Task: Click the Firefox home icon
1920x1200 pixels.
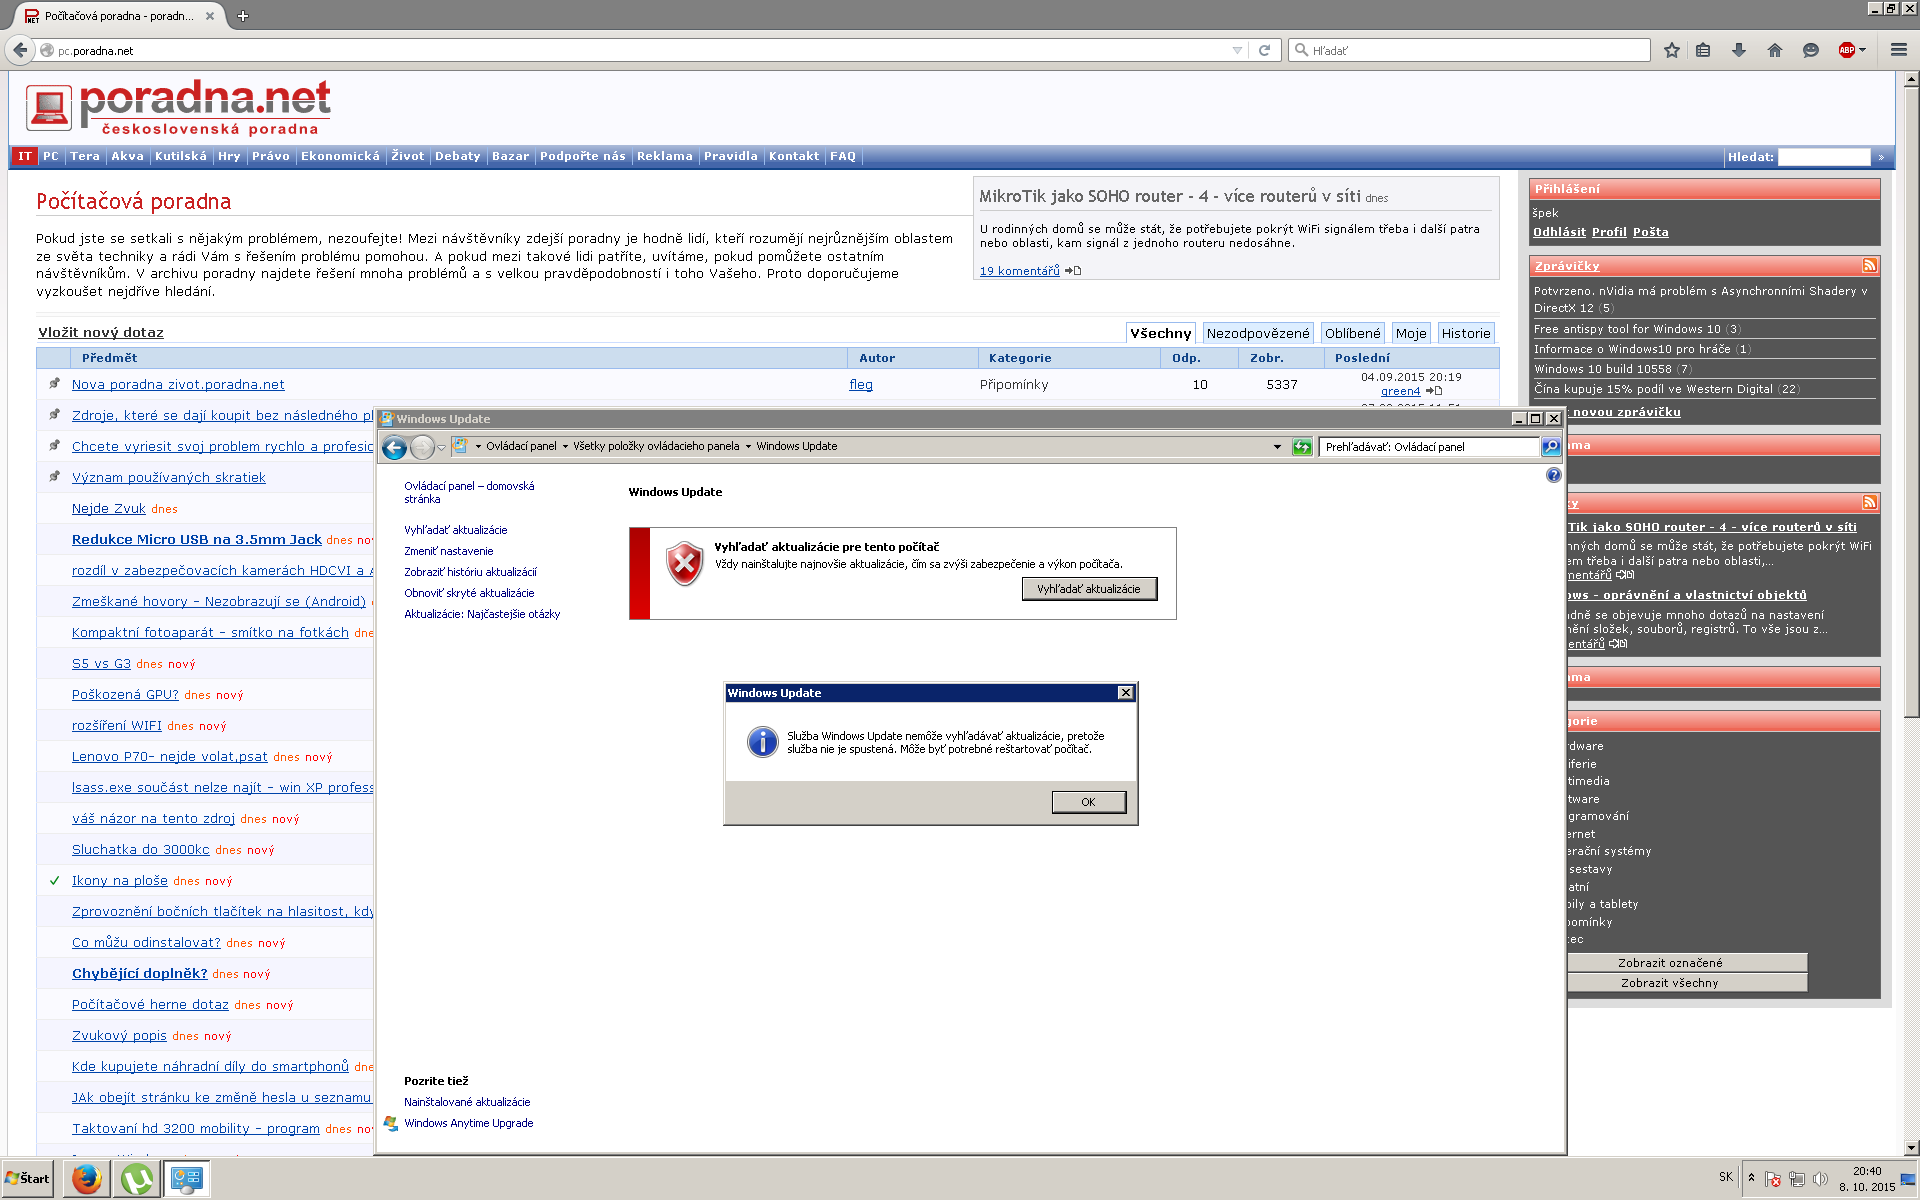Action: (1775, 50)
